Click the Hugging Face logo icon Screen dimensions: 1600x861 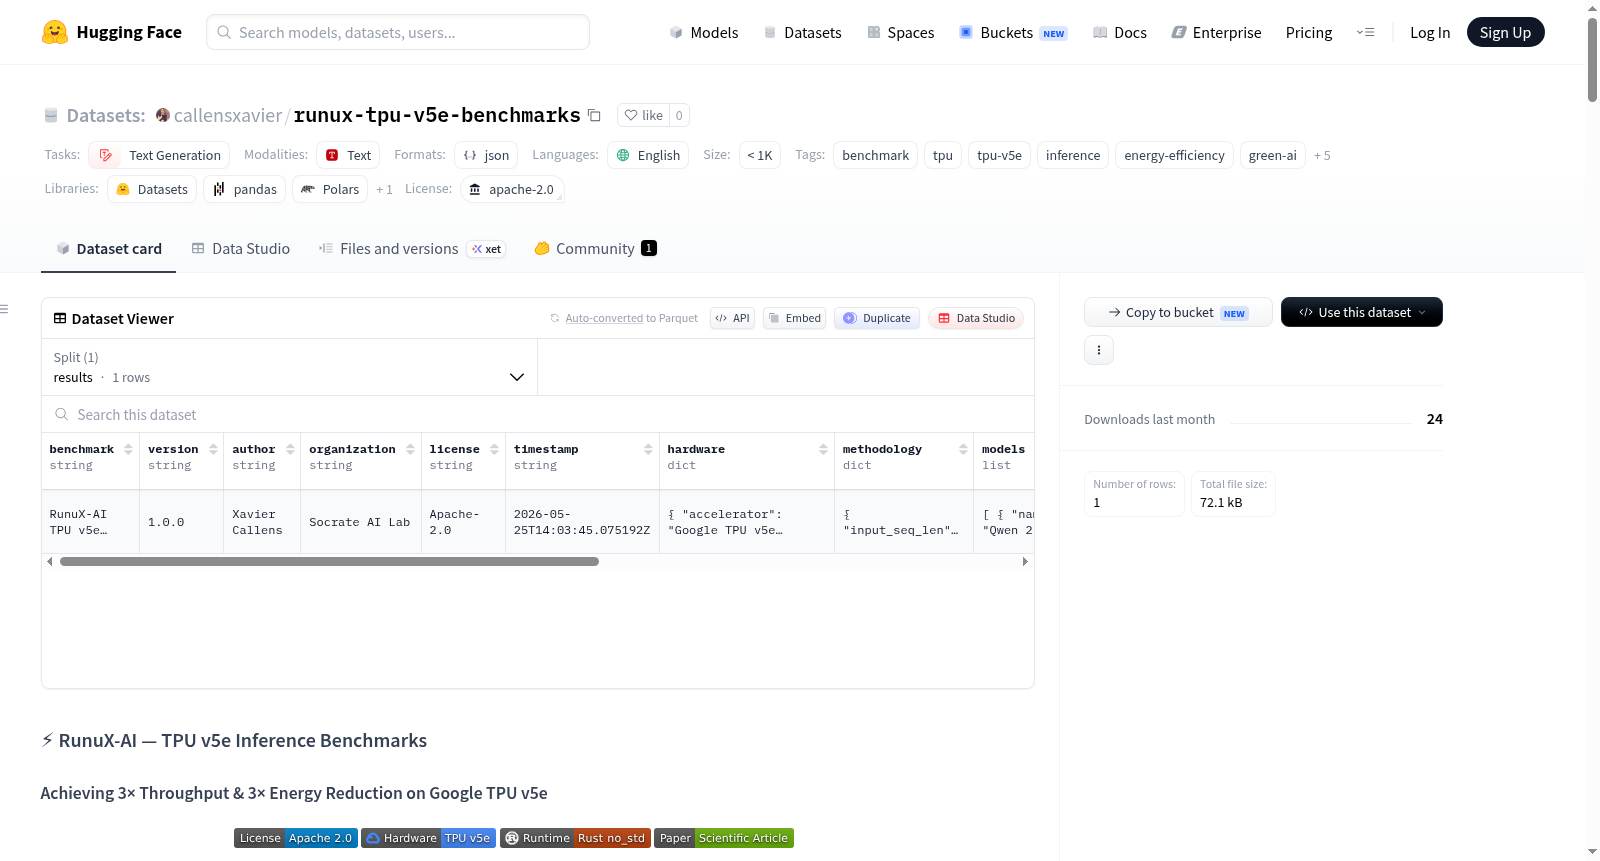pyautogui.click(x=55, y=32)
